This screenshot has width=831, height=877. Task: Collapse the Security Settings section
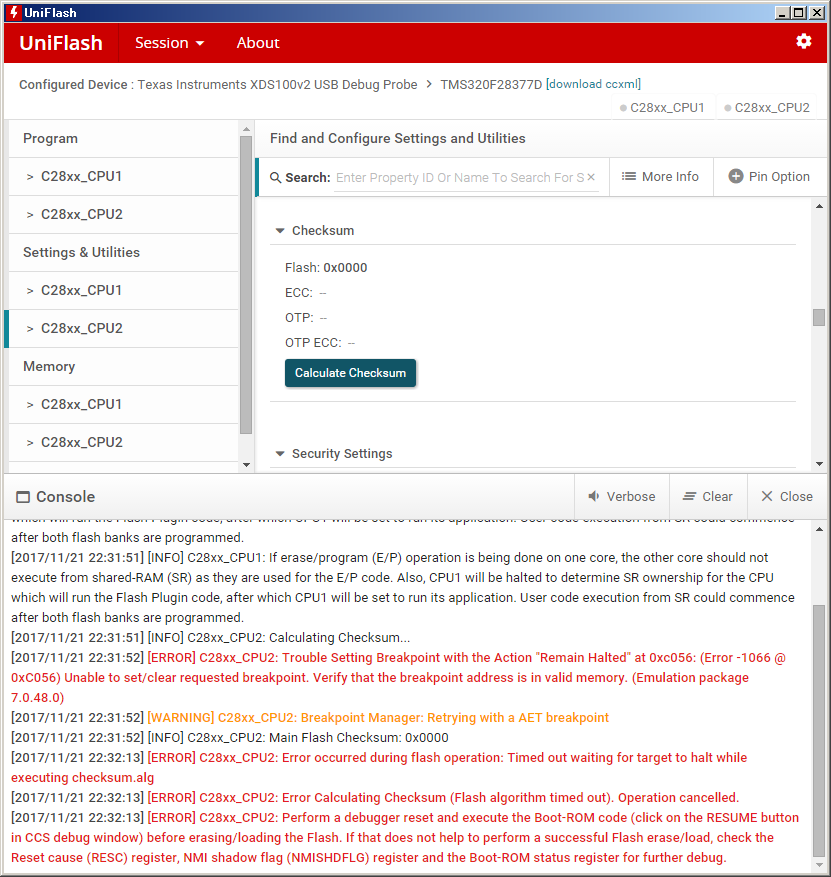point(280,454)
